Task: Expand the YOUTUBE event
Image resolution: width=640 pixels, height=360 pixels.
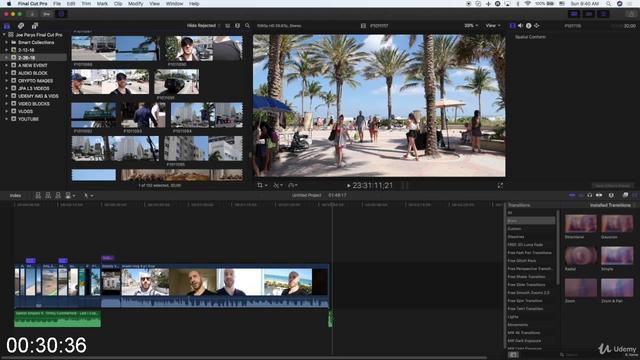Action: click(x=7, y=119)
